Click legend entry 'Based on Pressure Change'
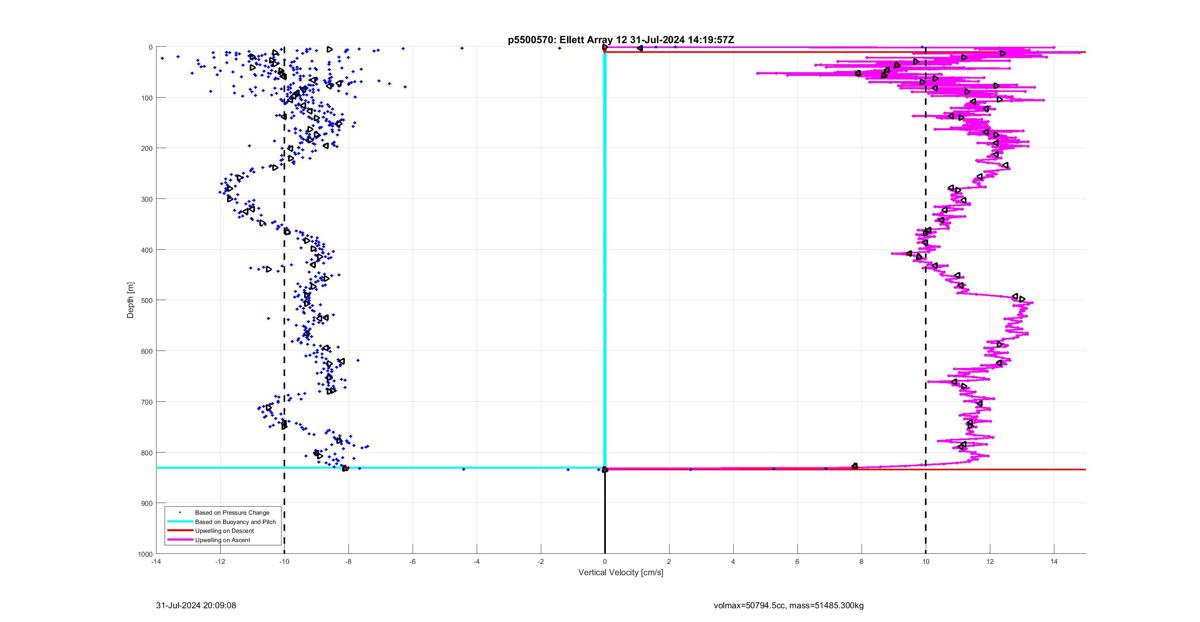The height and width of the screenshot is (622, 1200). point(232,513)
